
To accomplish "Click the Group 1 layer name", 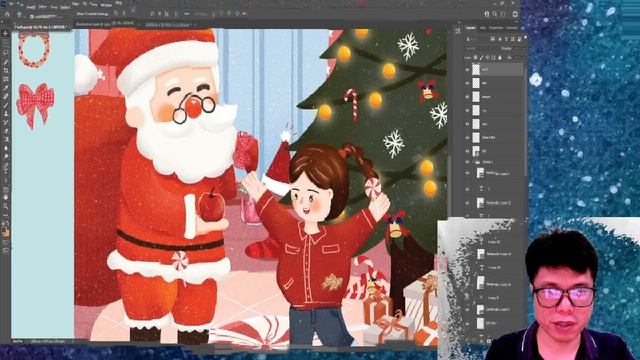I will tap(488, 162).
